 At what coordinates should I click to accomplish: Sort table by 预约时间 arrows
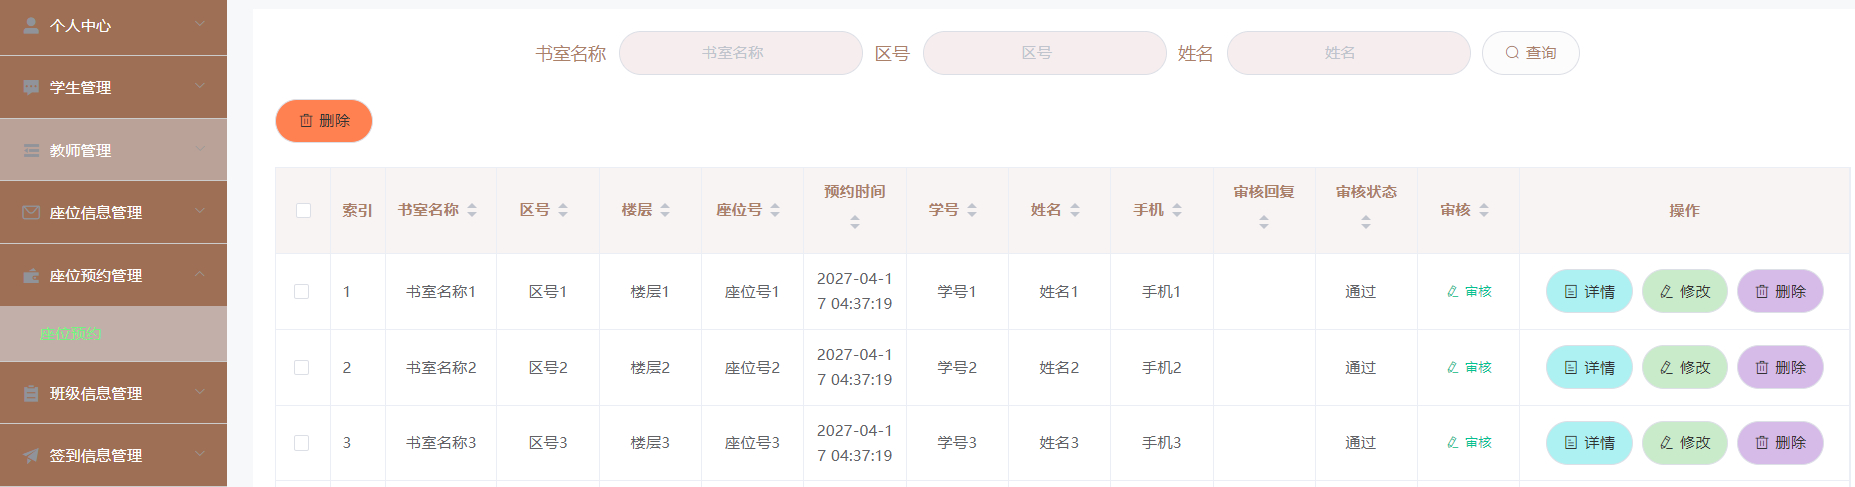pos(855,222)
